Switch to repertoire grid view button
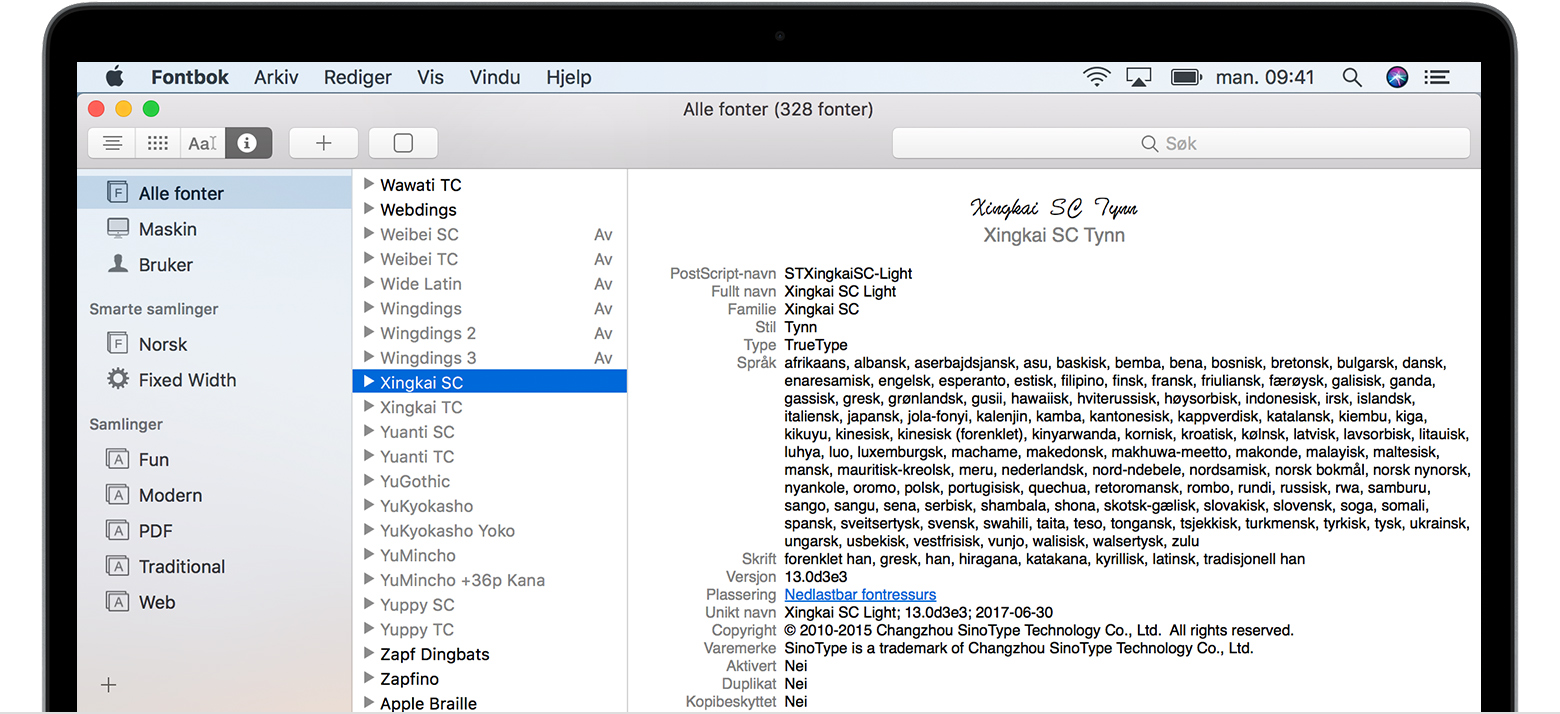1560x714 pixels. [x=157, y=143]
